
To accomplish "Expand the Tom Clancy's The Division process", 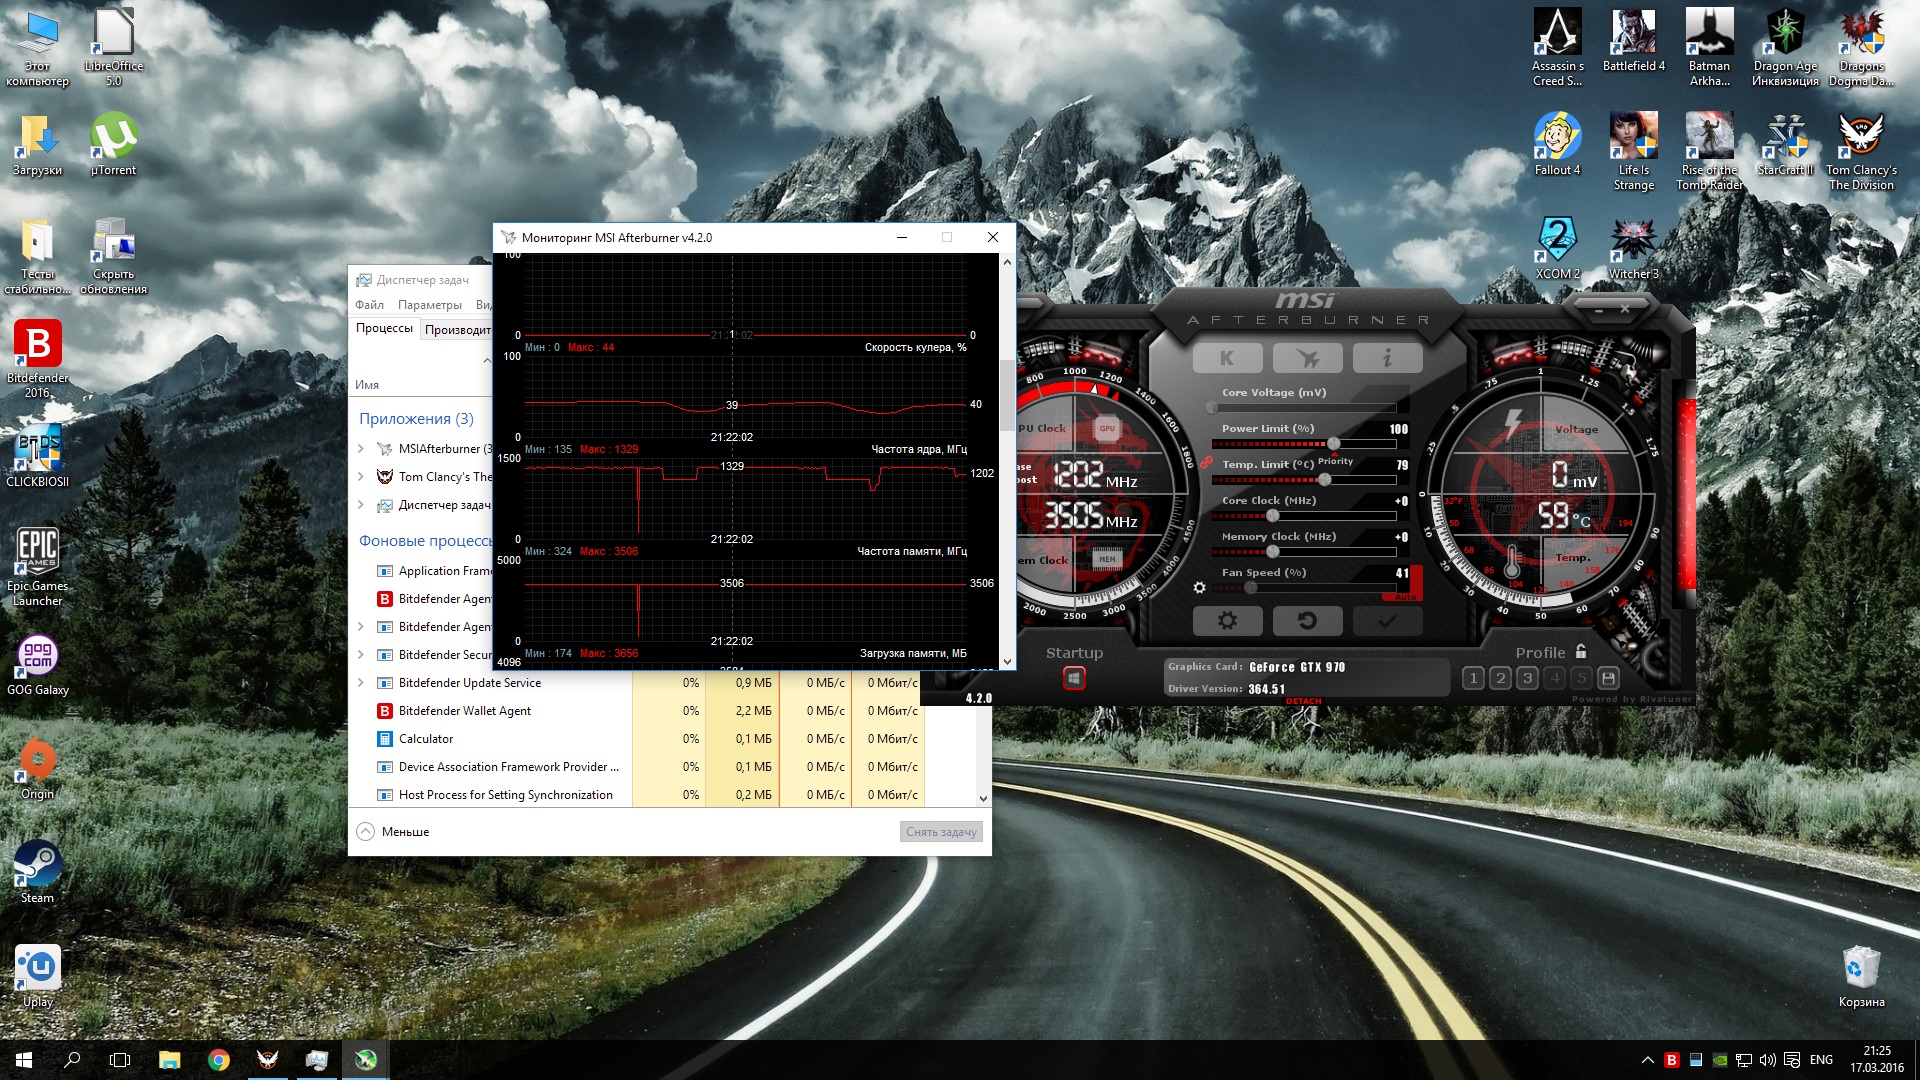I will [x=361, y=477].
